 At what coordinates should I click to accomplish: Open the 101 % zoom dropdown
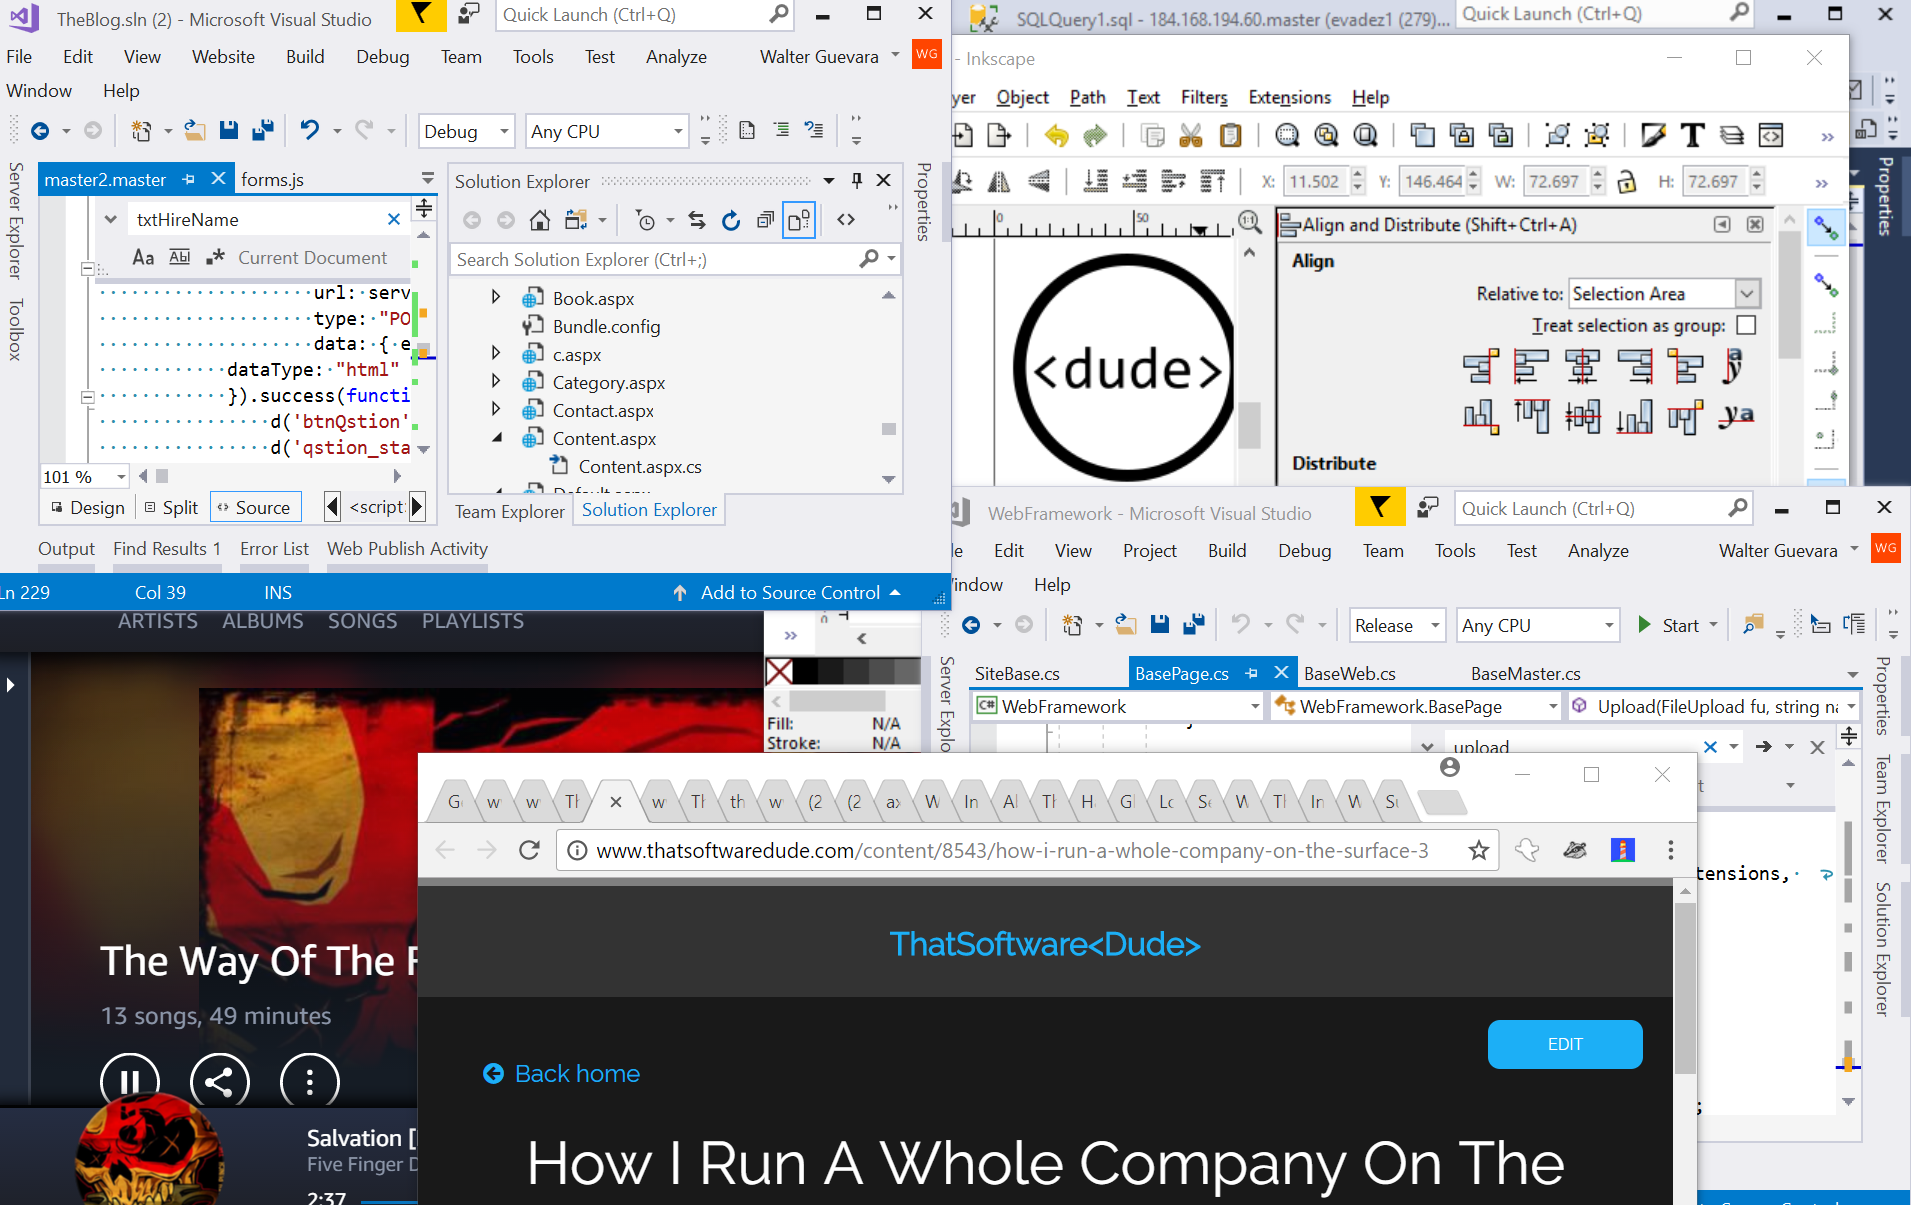tap(85, 477)
